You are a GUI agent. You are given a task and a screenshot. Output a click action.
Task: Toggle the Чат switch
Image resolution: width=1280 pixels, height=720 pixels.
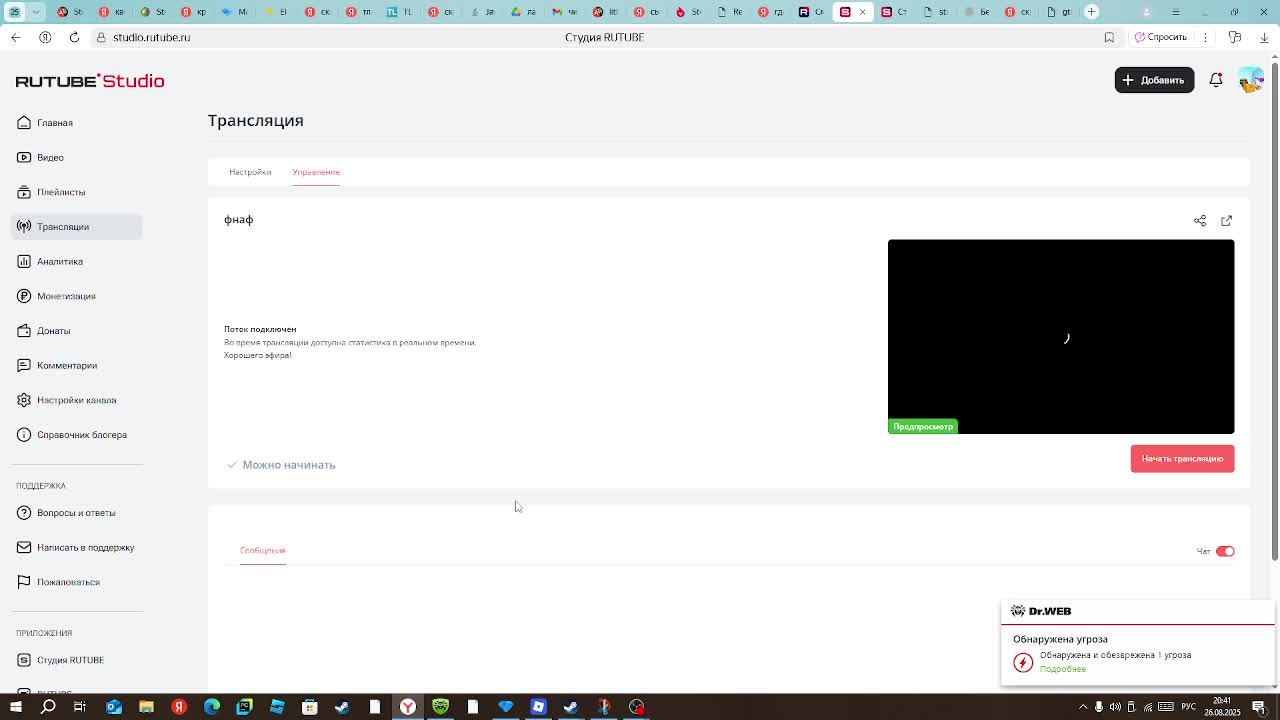pyautogui.click(x=1225, y=551)
